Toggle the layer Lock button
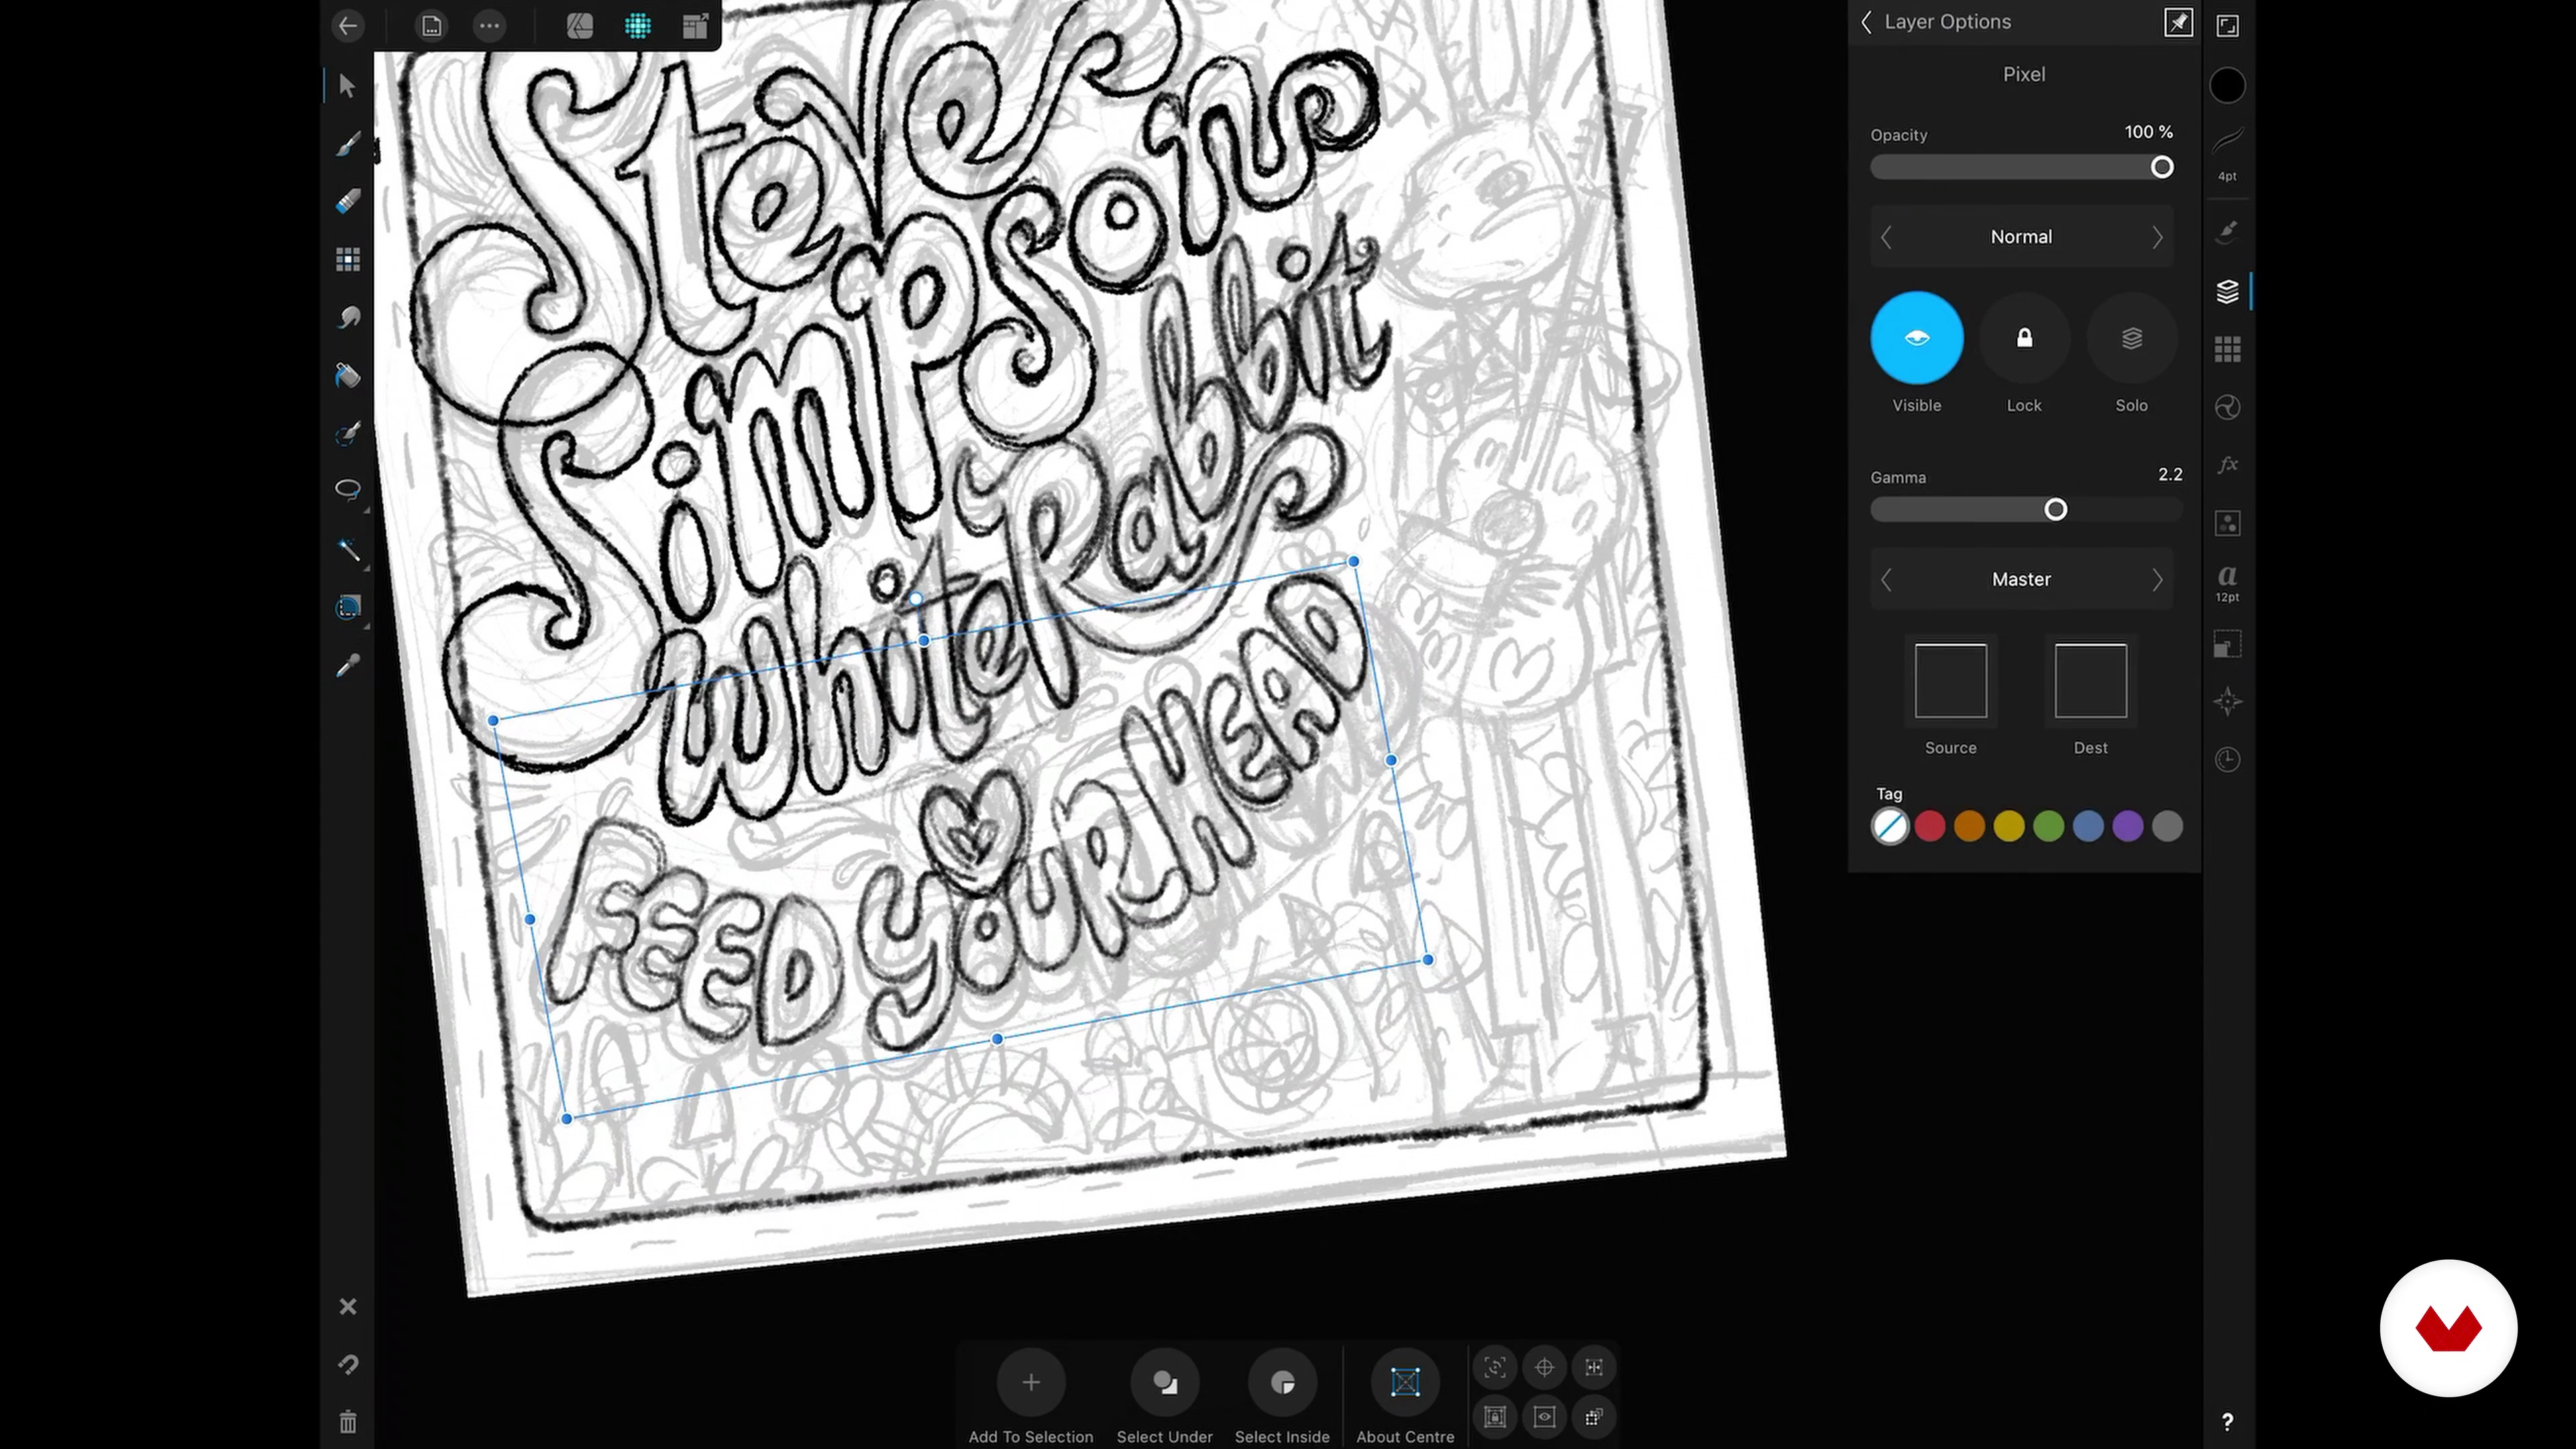 coord(2024,338)
